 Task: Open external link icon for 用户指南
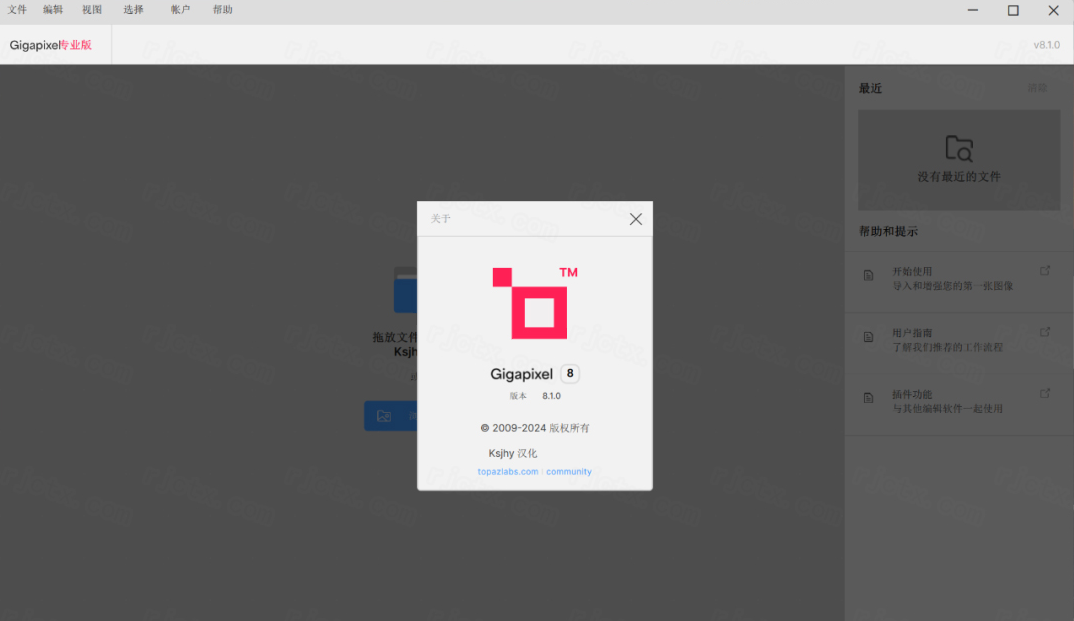point(1045,332)
